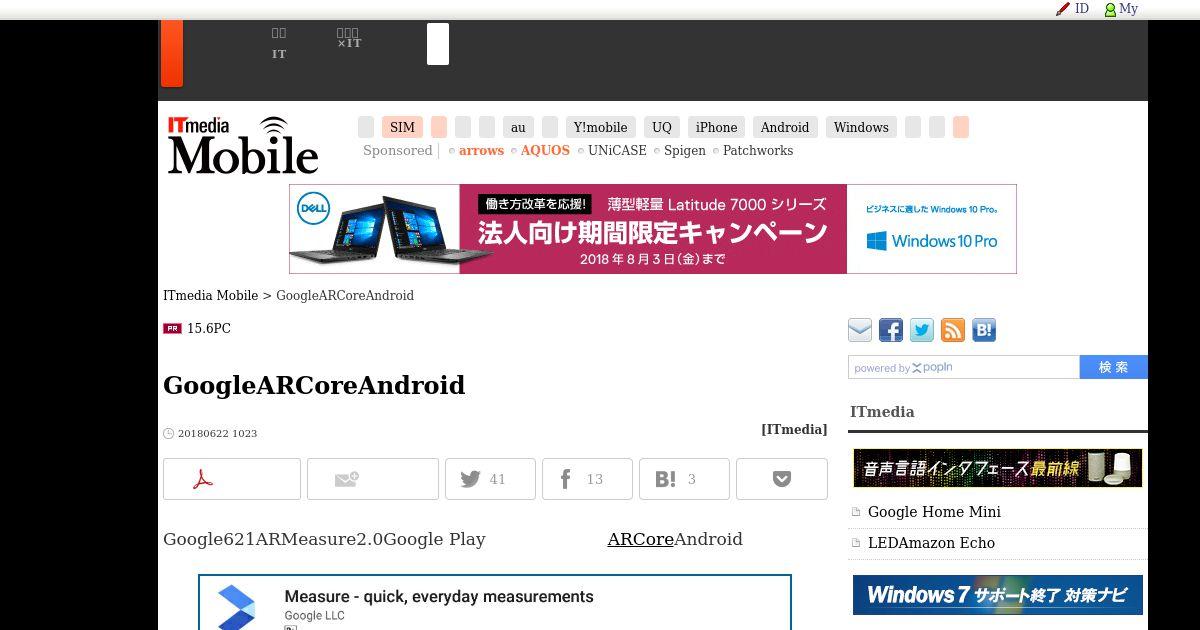
Task: Open the Hatena B! icon in sidebar
Action: pos(984,330)
